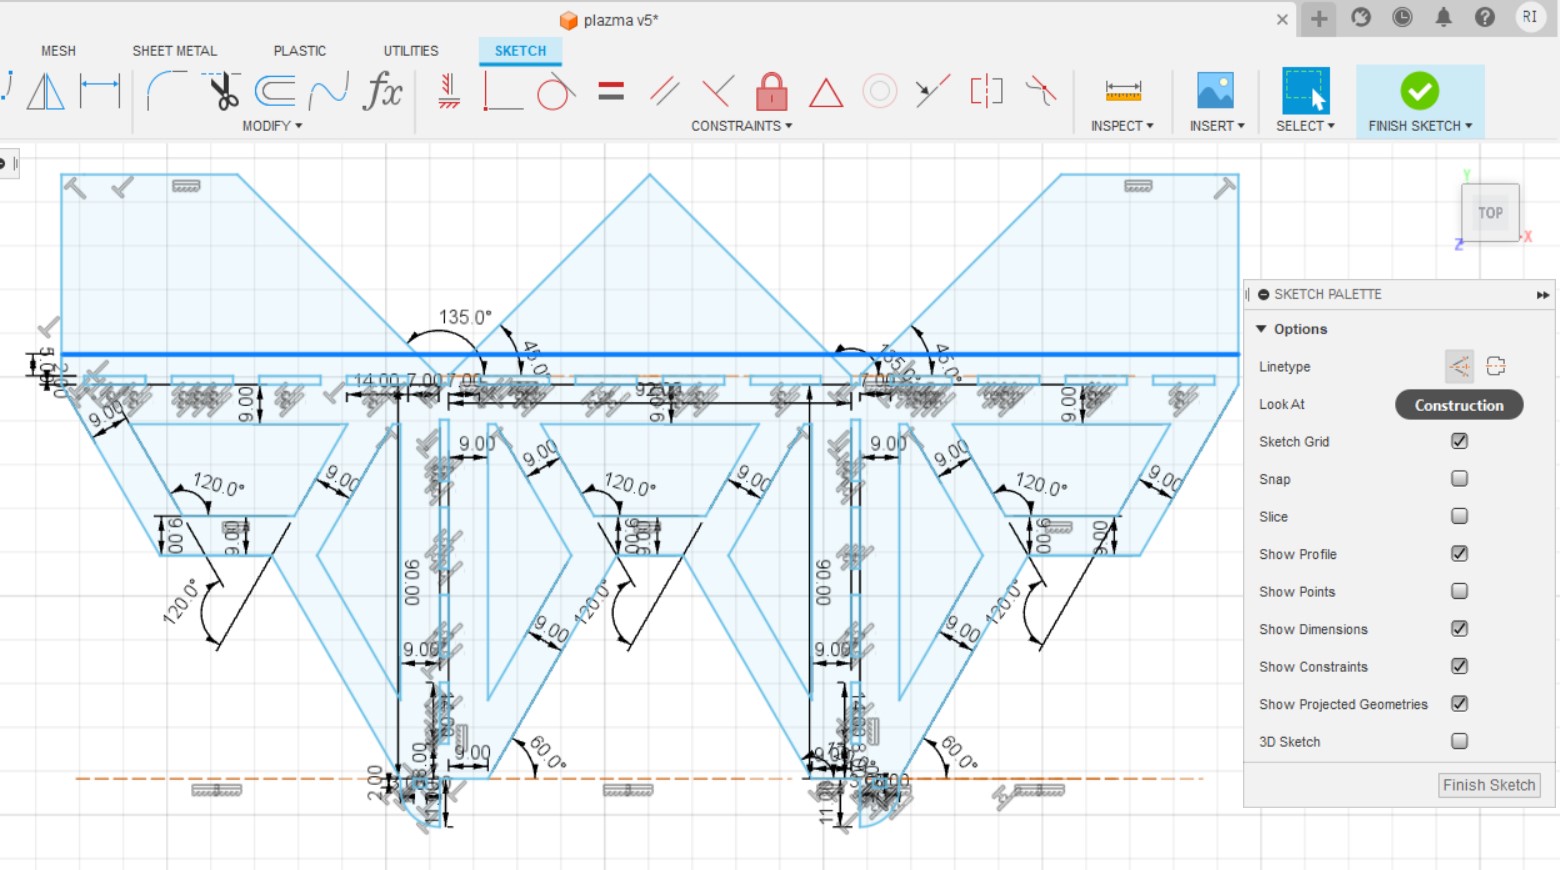
Task: Open the CONSTRAINTS dropdown menu
Action: pos(741,126)
